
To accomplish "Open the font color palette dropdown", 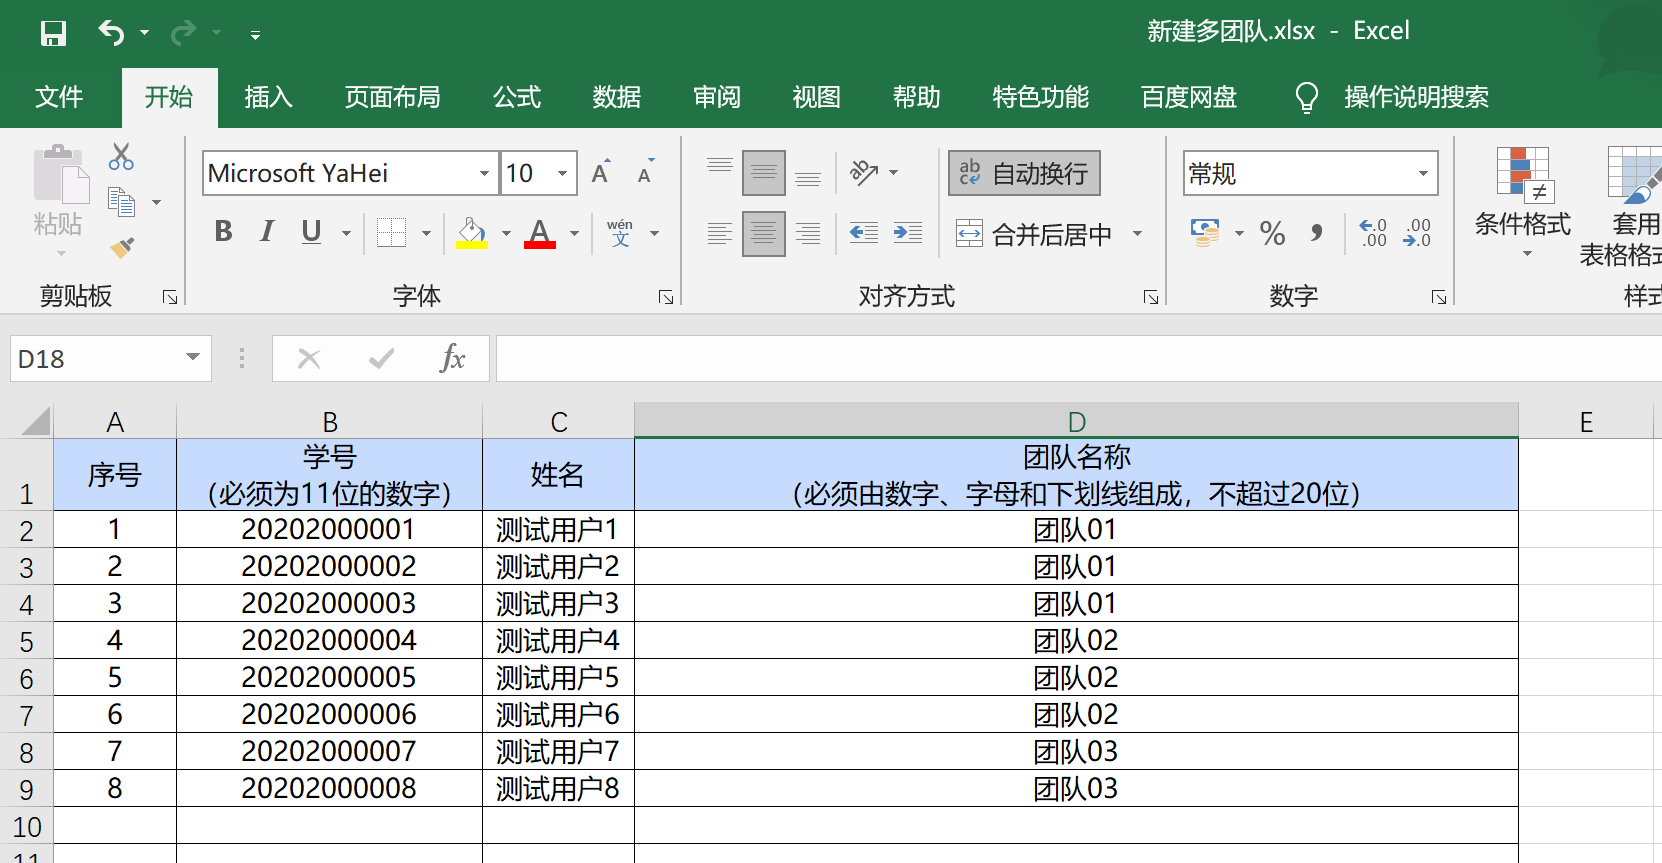I will pyautogui.click(x=575, y=233).
